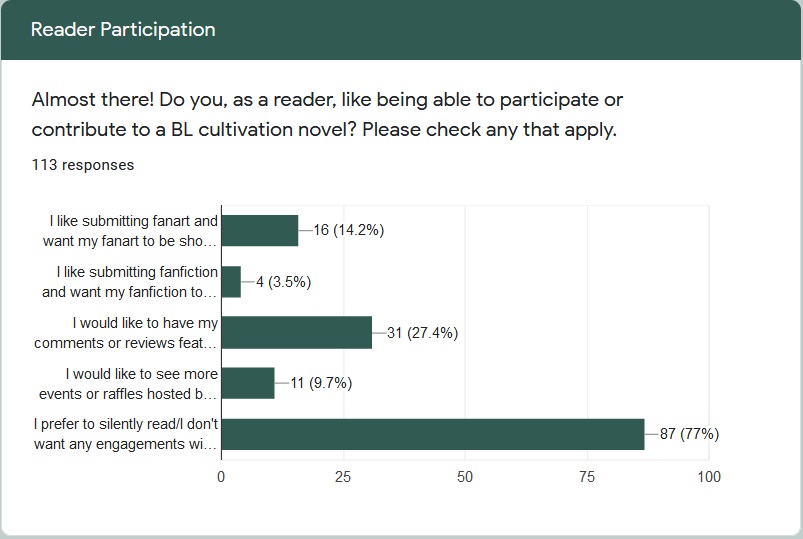Click the "31 (27.4%)" value label
Viewport: 803px width, 539px height.
pos(422,333)
